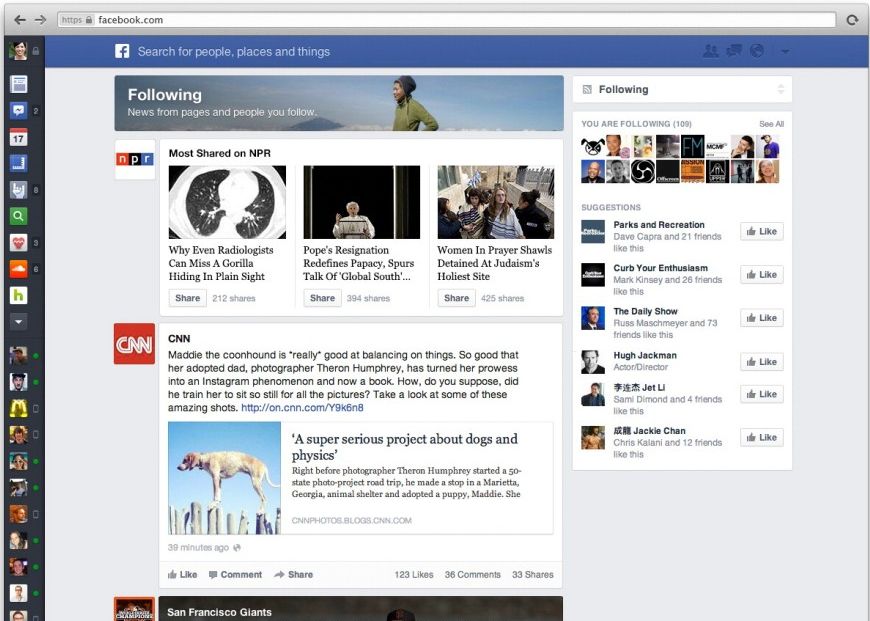
Task: Open the lung scan article thumbnail
Action: [227, 203]
